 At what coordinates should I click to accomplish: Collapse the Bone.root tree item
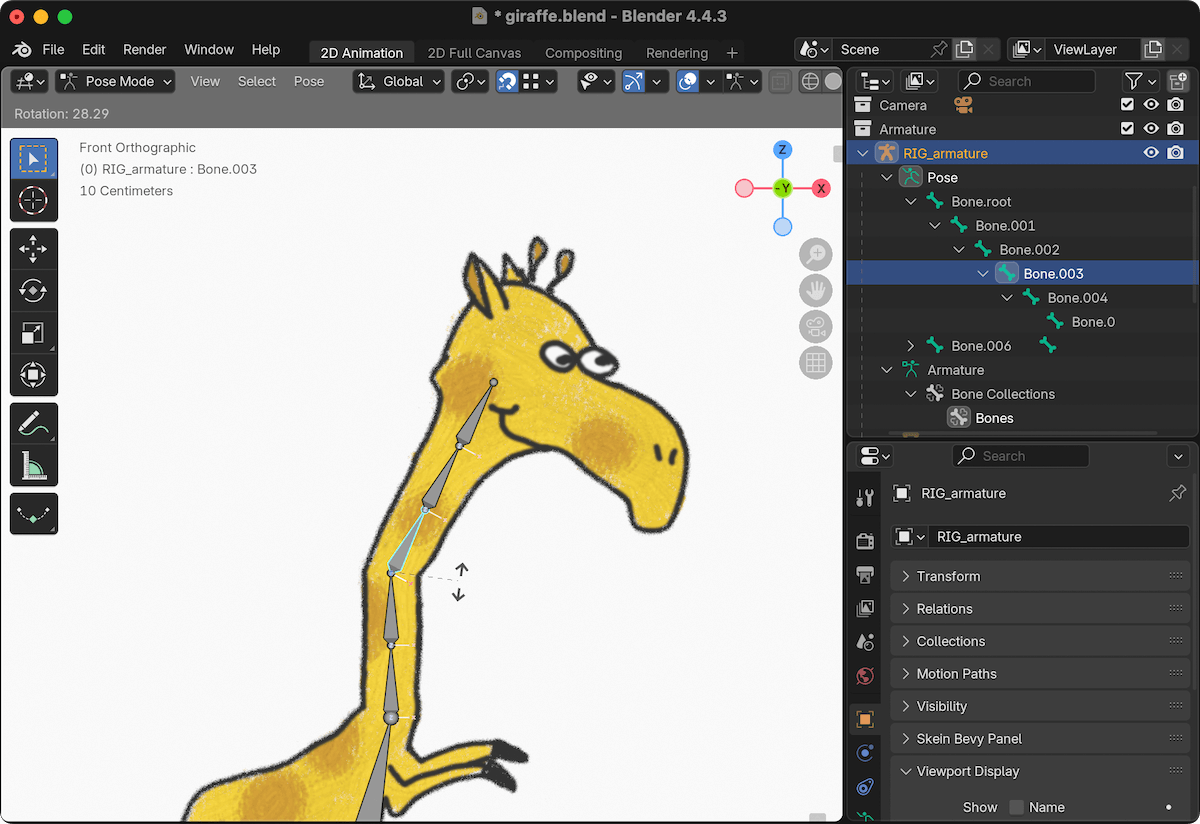(x=911, y=201)
